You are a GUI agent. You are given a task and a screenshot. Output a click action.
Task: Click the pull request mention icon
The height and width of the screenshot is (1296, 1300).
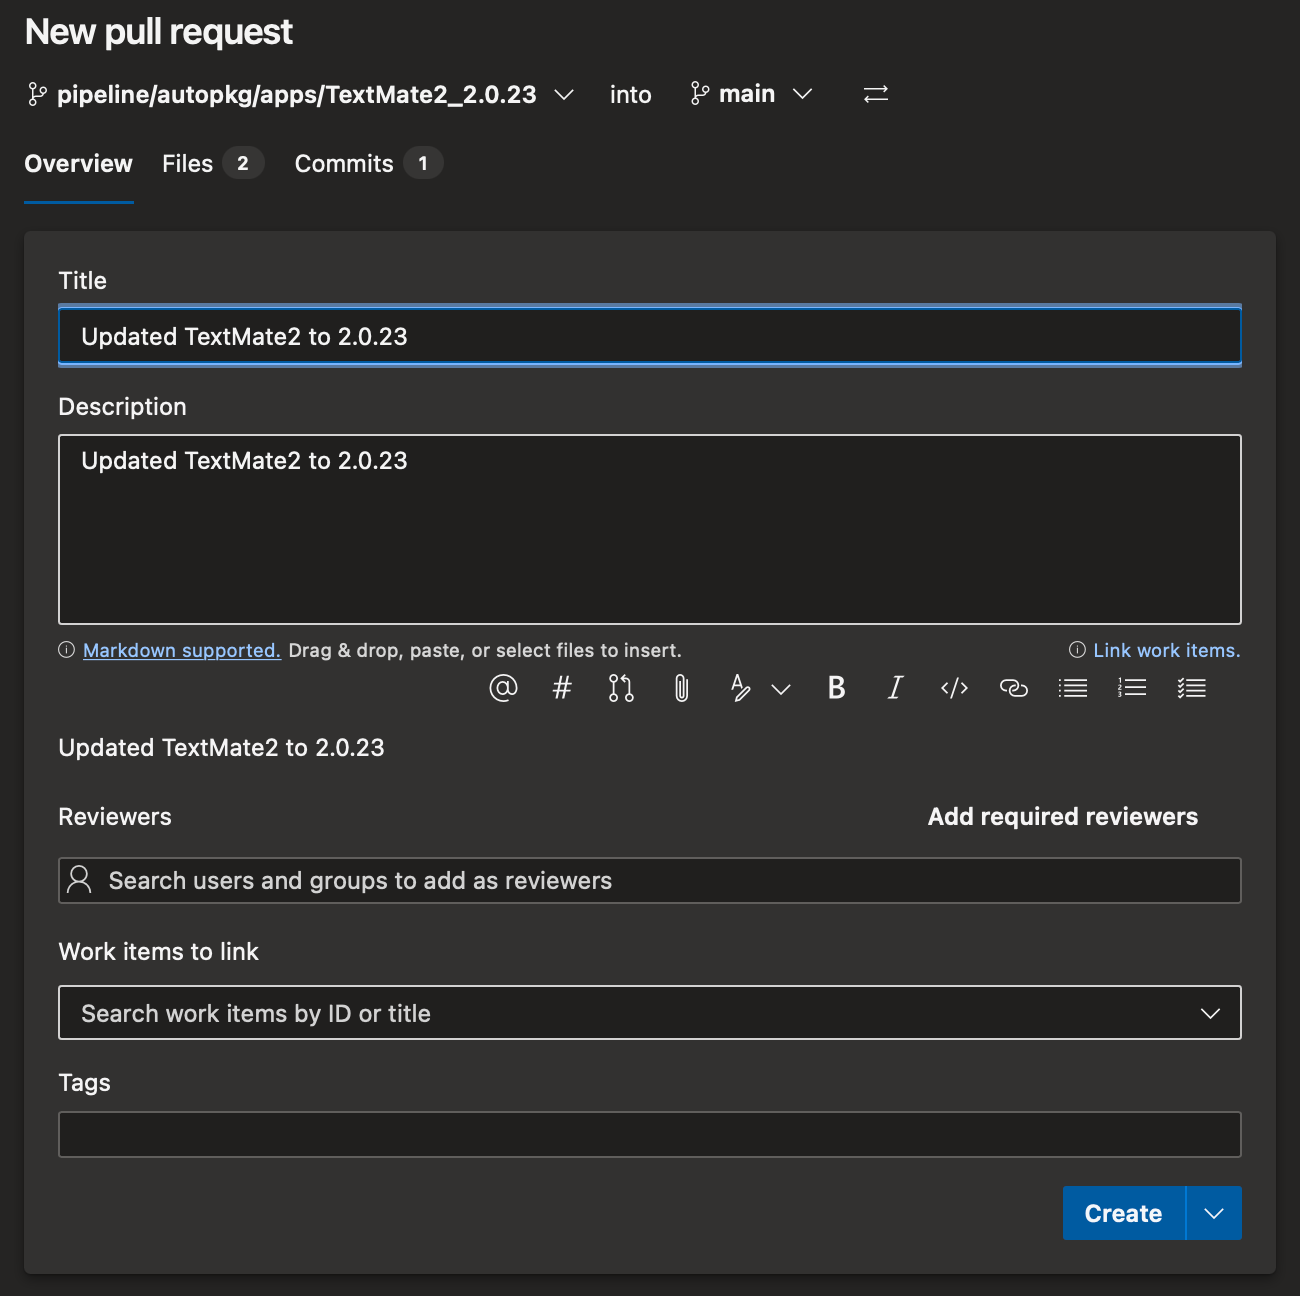coord(621,688)
